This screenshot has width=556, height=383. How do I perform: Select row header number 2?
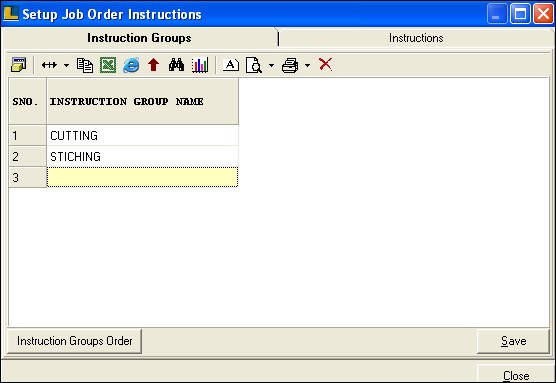click(27, 156)
